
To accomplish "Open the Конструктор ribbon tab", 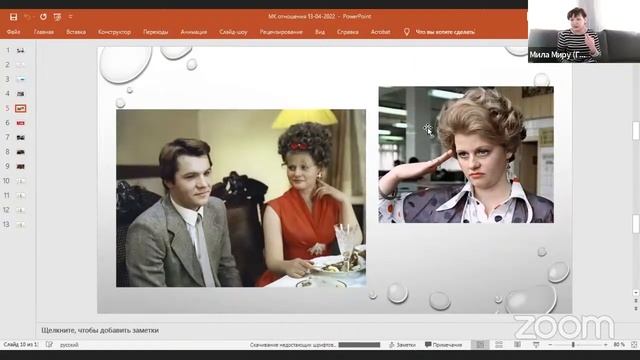I will 114,32.
